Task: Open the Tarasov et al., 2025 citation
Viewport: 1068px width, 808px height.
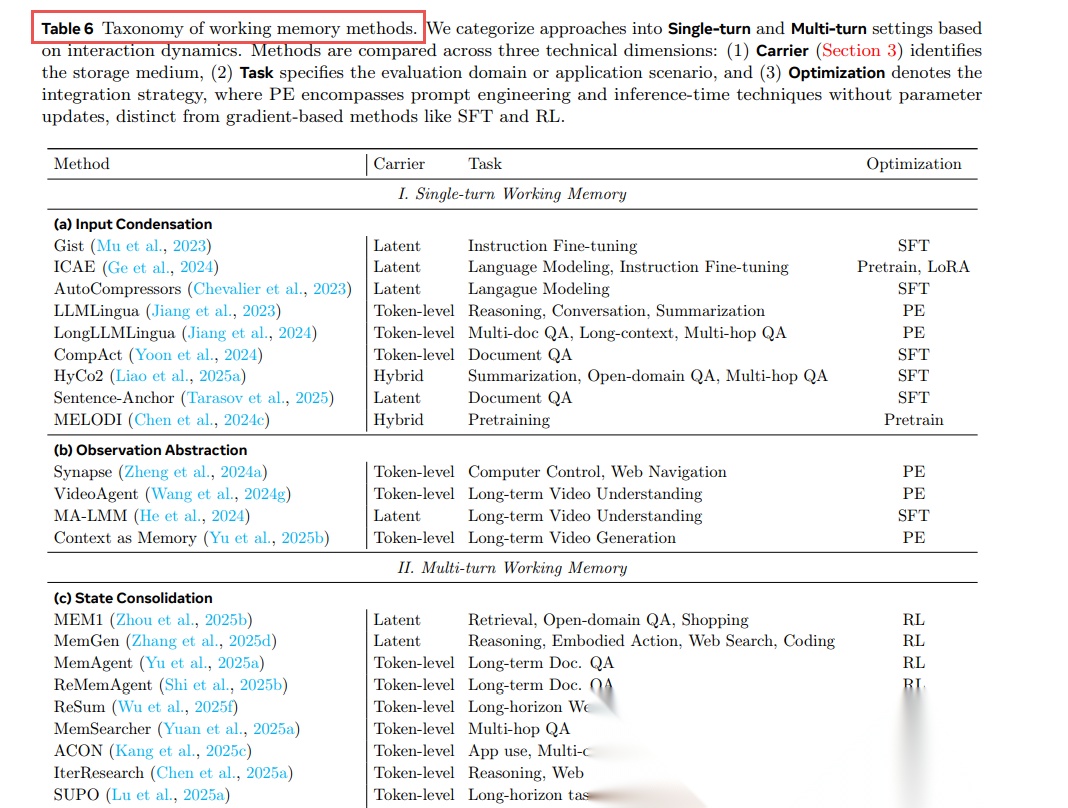Action: [x=258, y=398]
